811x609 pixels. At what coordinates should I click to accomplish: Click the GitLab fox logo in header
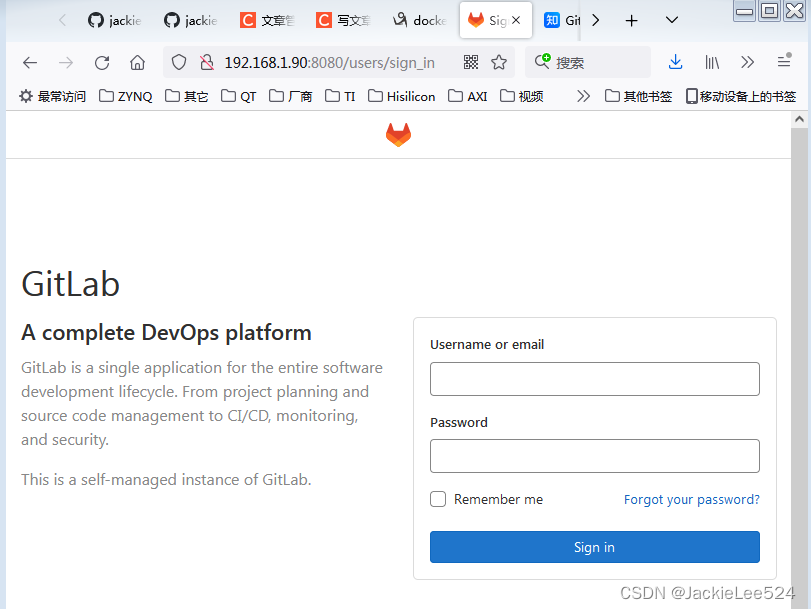(398, 135)
